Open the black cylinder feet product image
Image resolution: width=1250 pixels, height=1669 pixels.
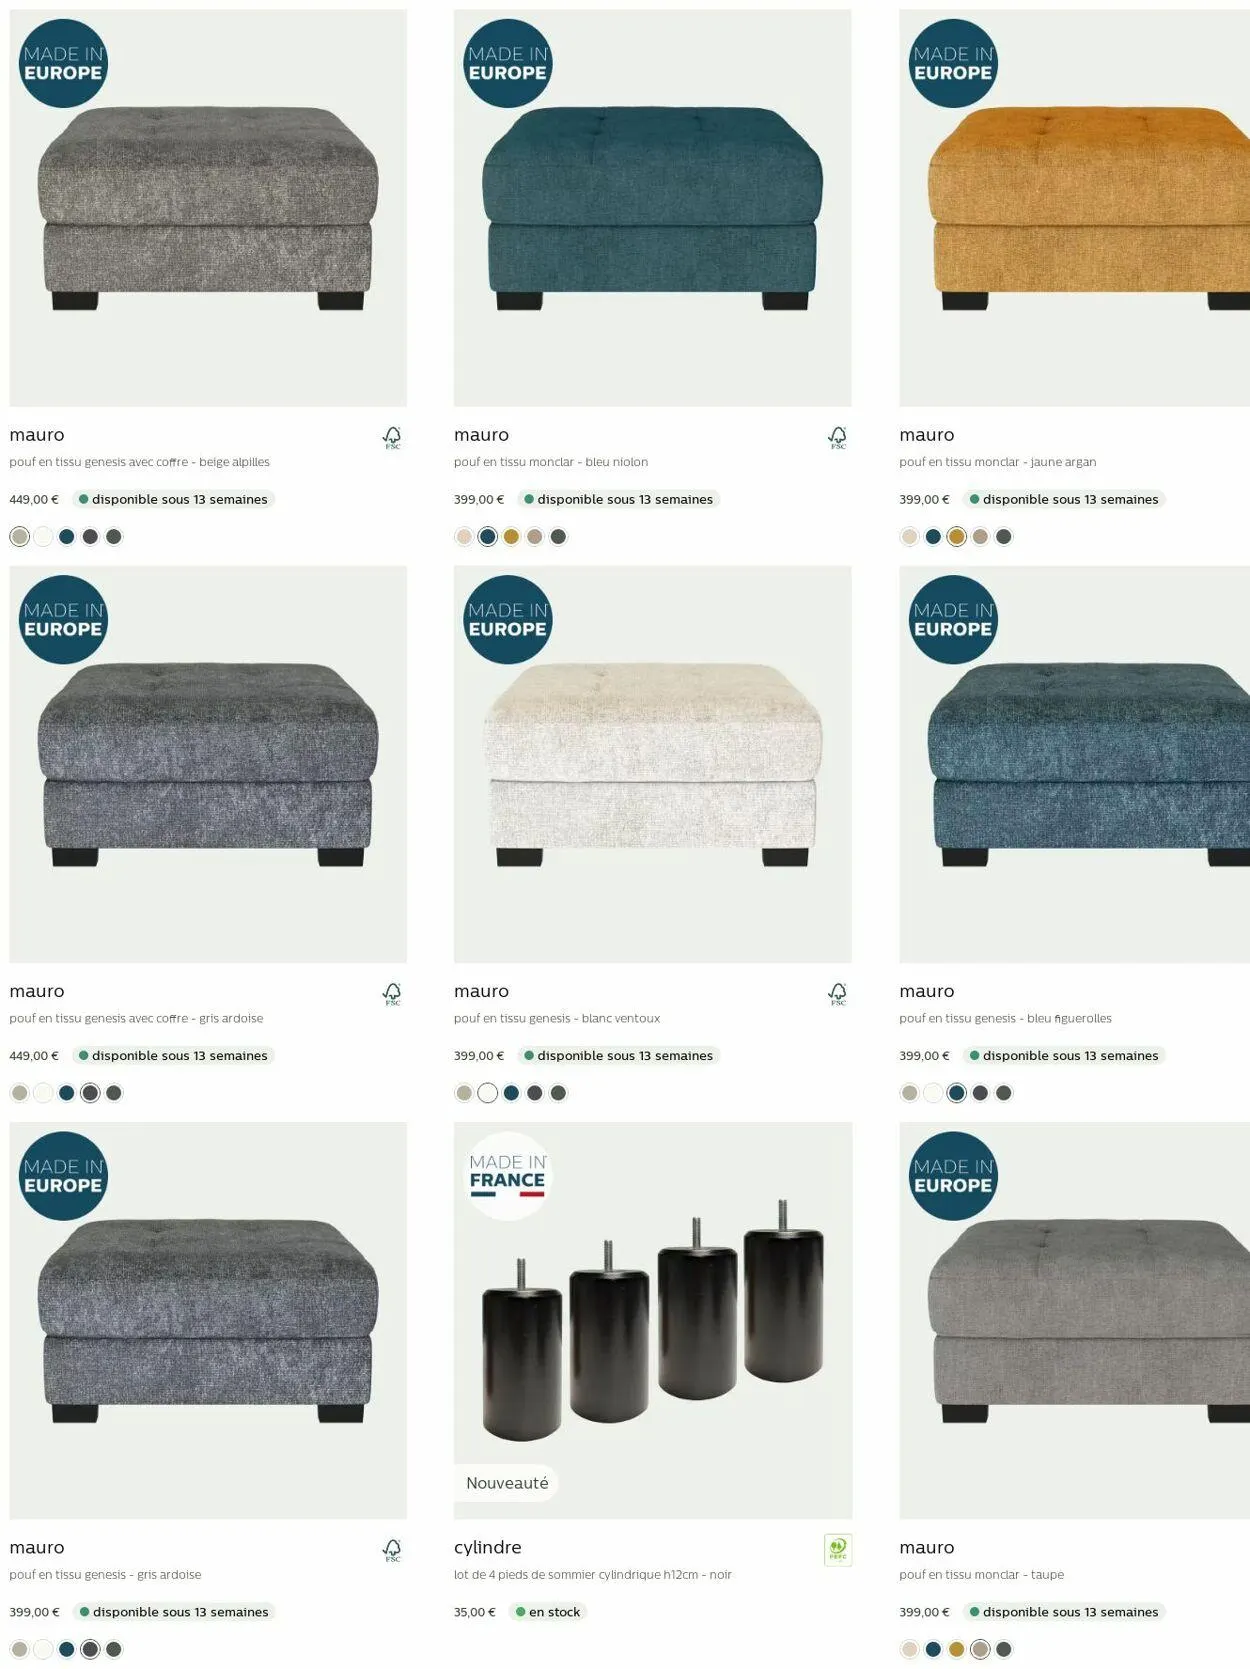pos(652,1320)
